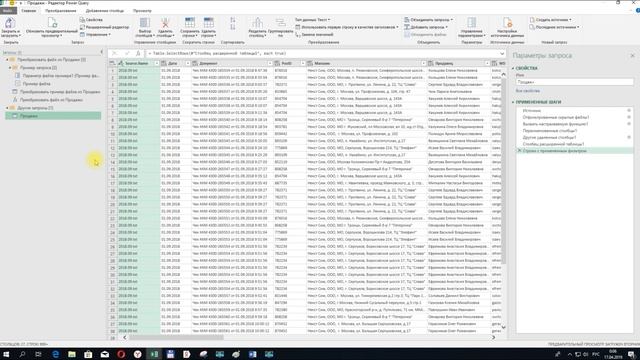This screenshot has width=640, height=360.
Task: Click the Choose Columns icon
Action: [144, 23]
